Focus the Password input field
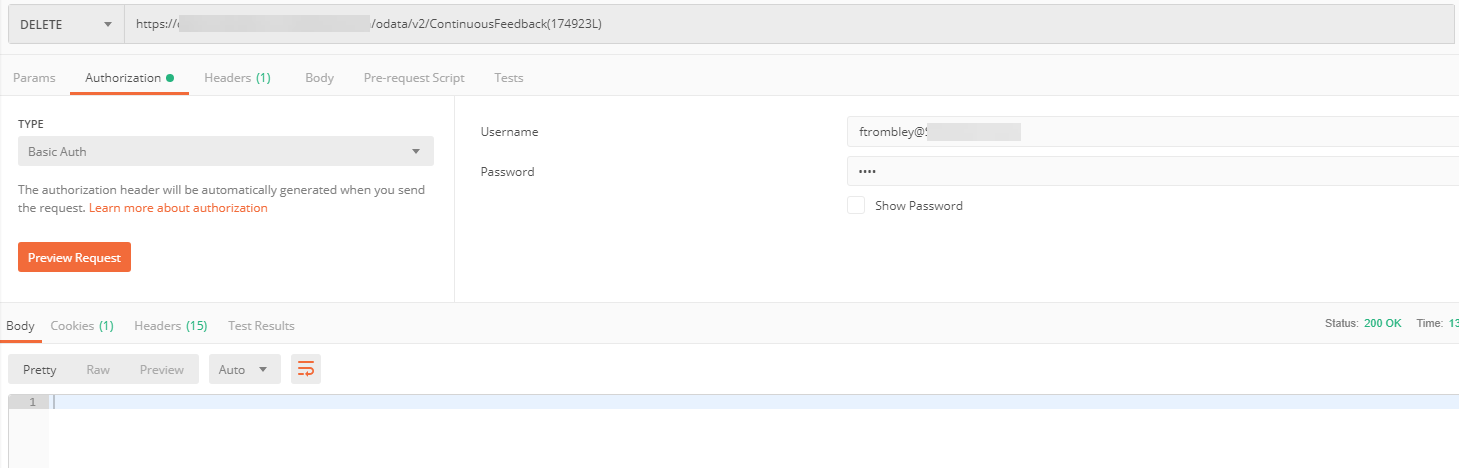 tap(1153, 171)
